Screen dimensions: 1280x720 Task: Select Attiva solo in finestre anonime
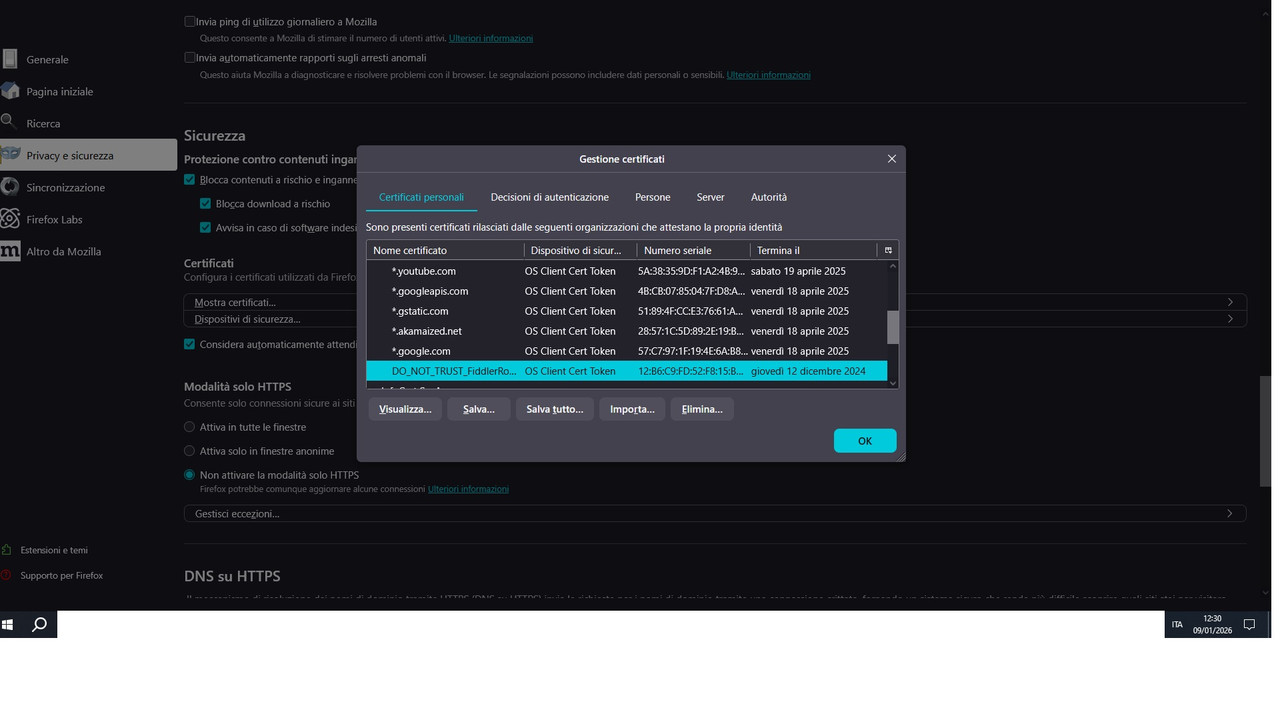(x=190, y=451)
